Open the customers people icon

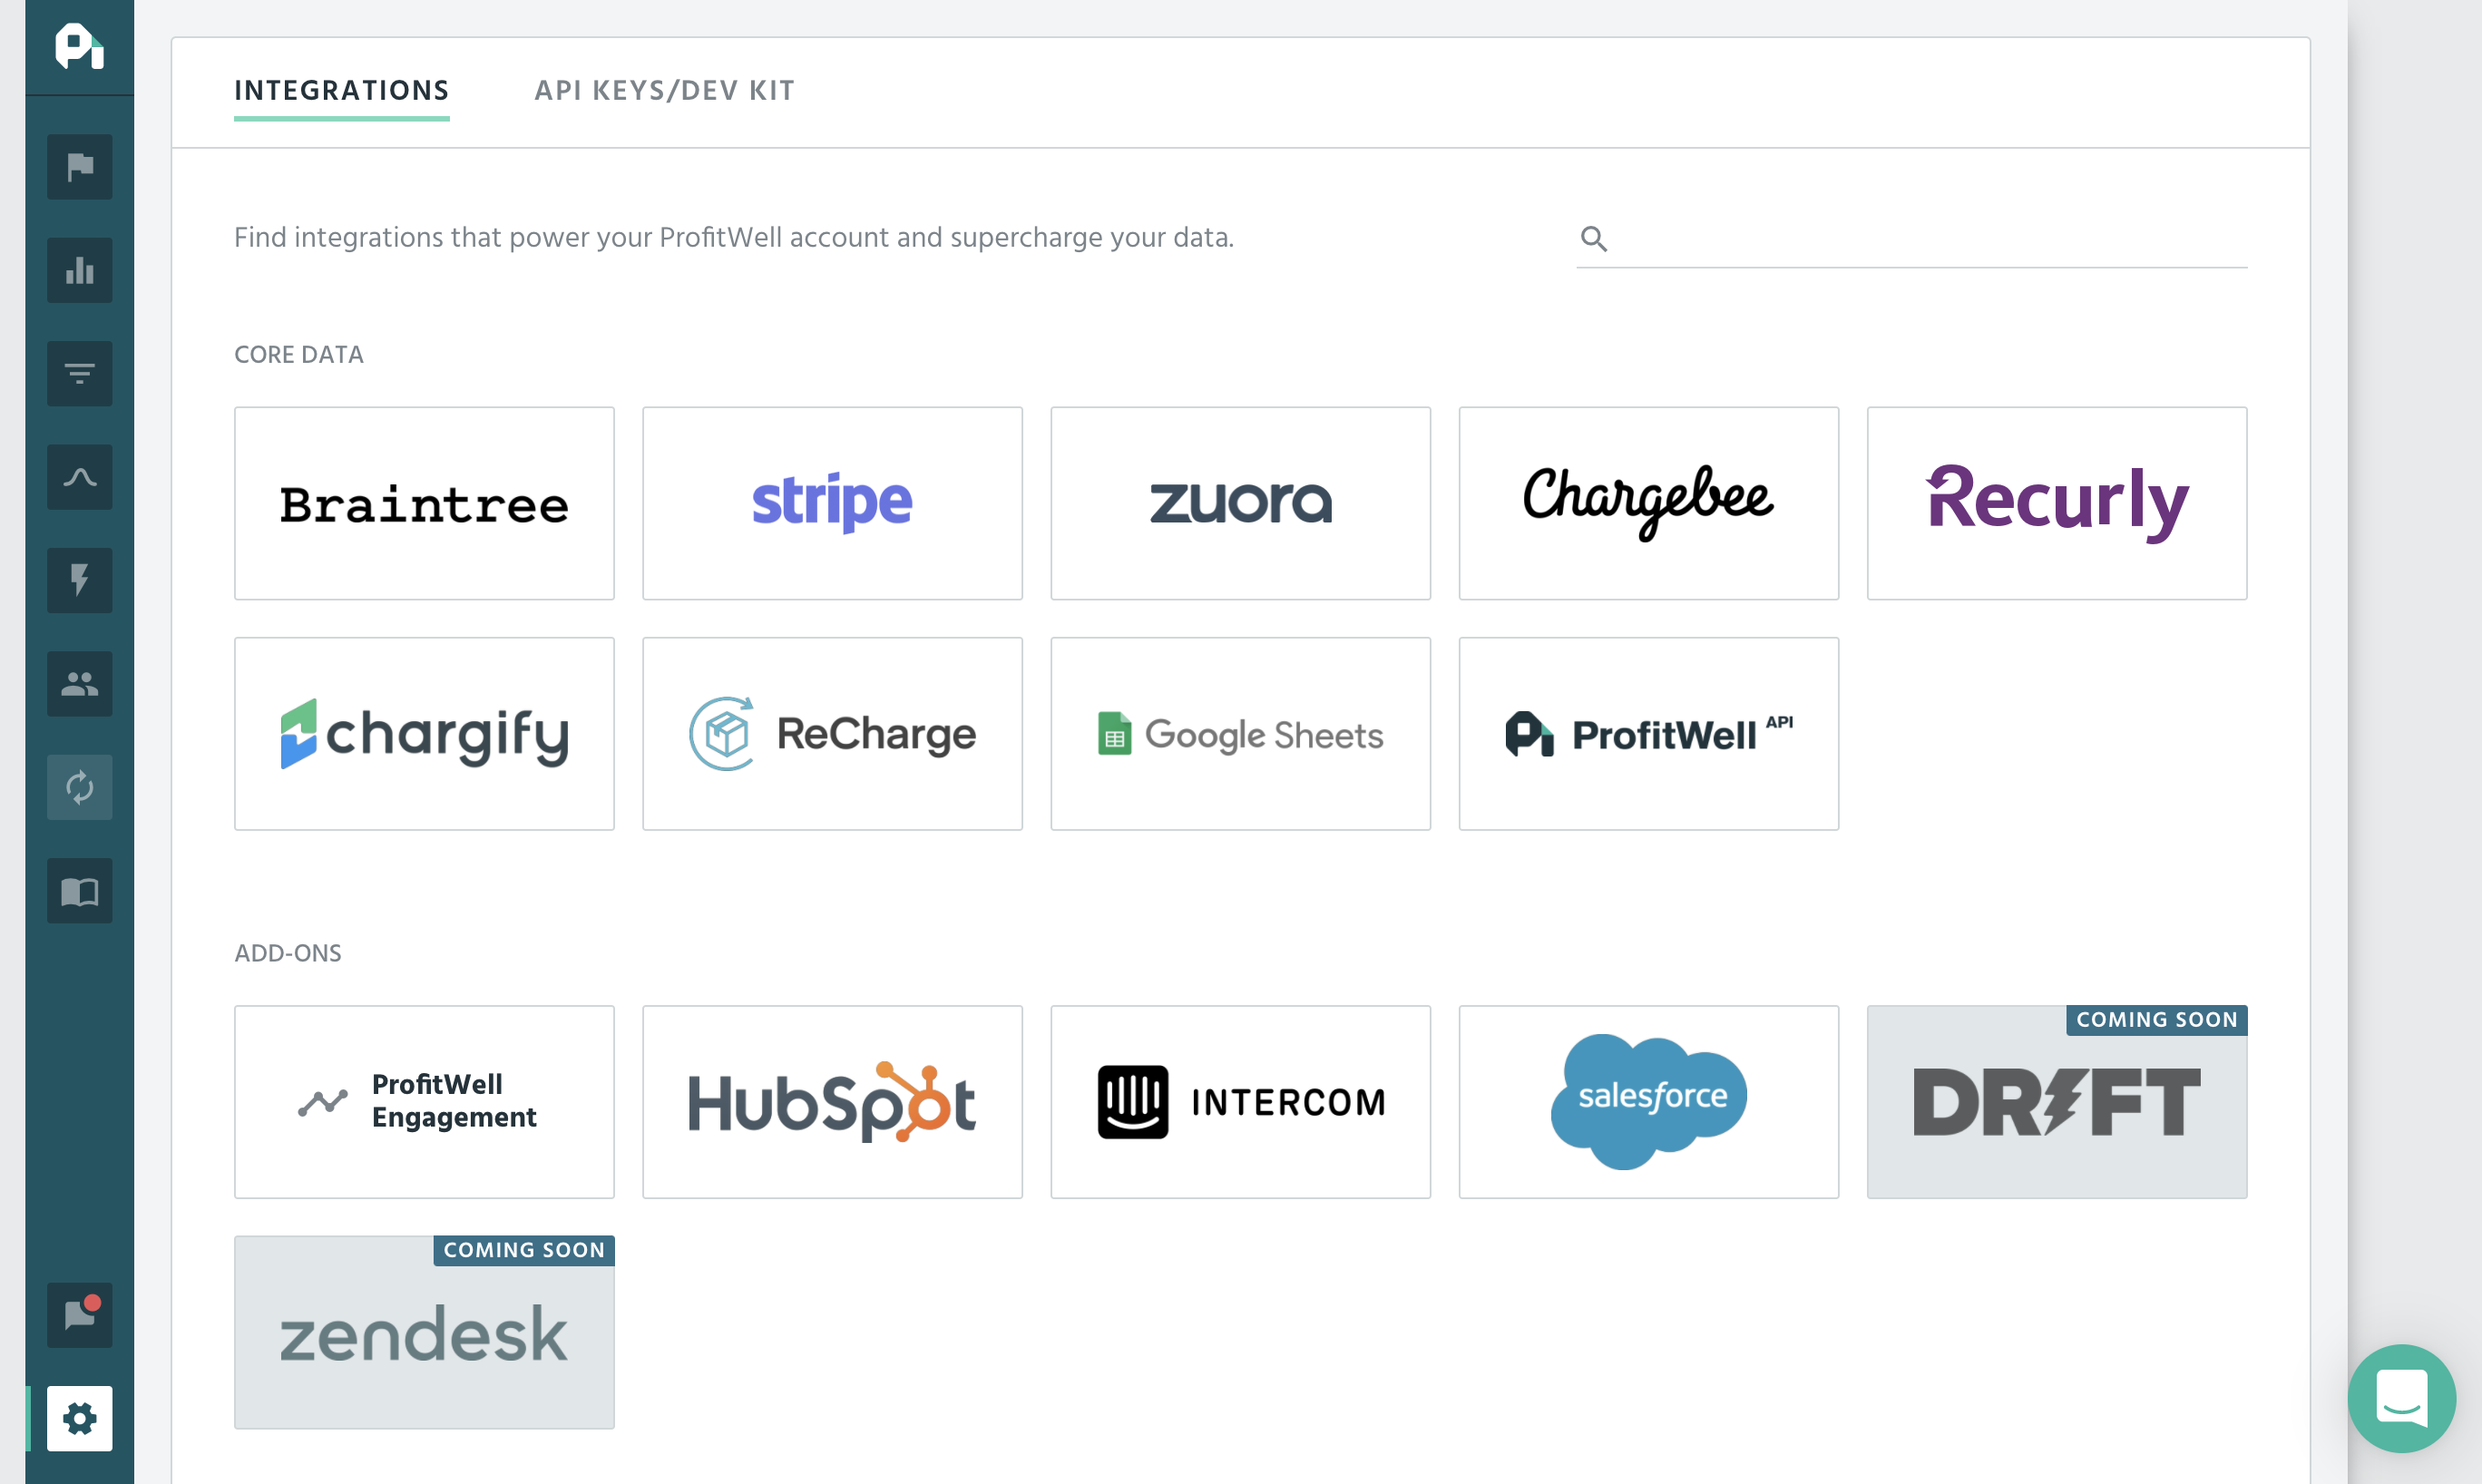coord(79,684)
